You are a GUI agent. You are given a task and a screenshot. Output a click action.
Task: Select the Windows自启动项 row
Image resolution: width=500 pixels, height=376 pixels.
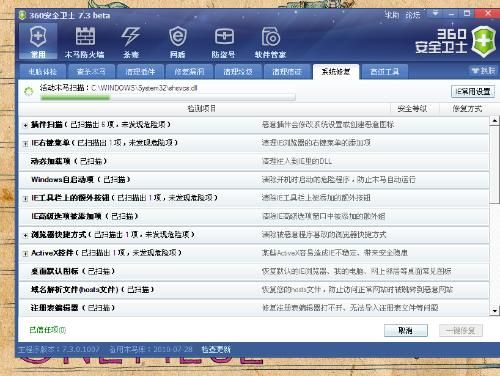254,180
